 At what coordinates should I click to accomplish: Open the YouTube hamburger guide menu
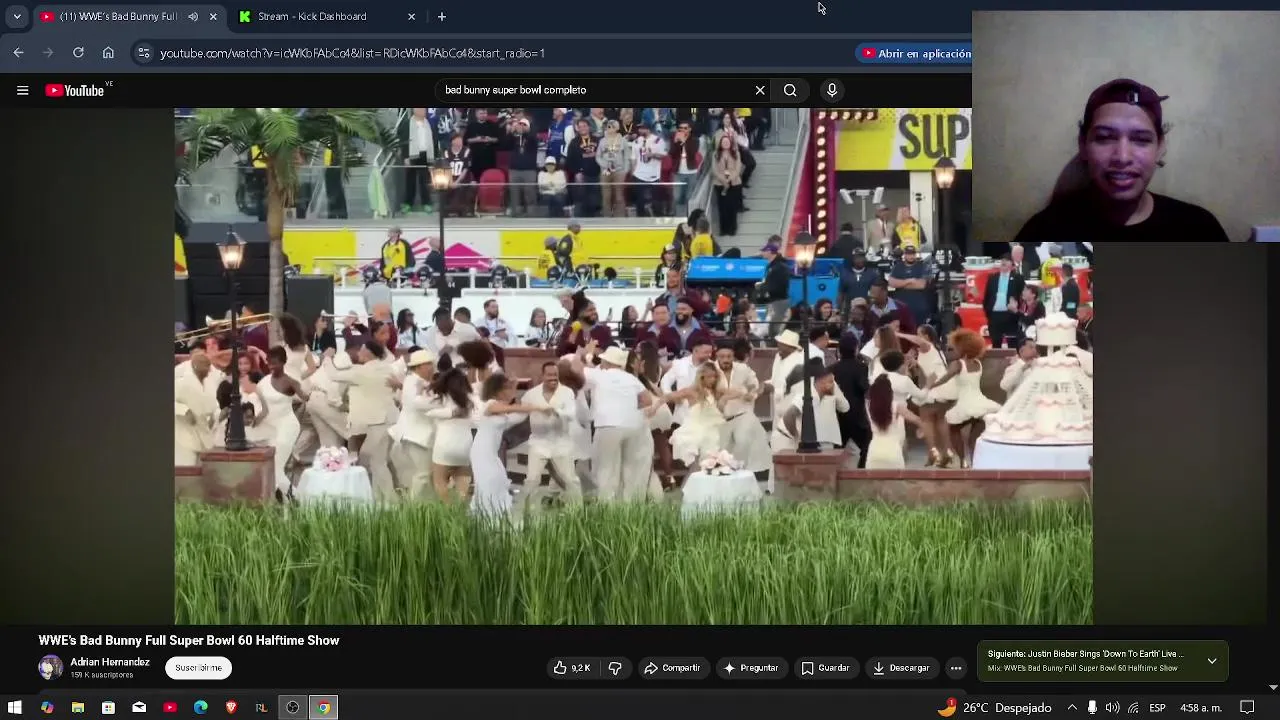click(22, 90)
